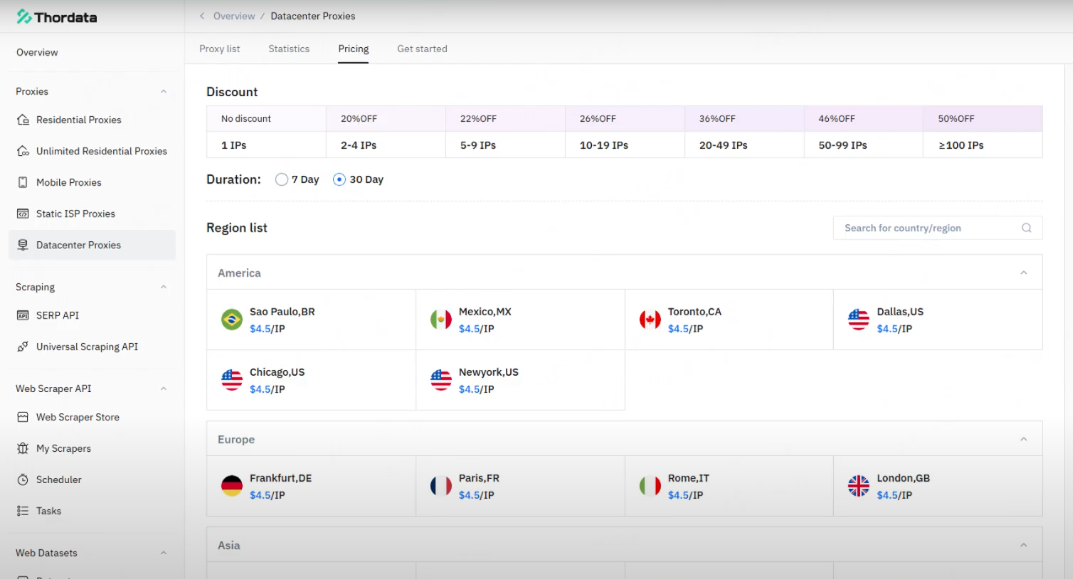
Task: Collapse the Proxies sidebar group
Action: (x=164, y=92)
